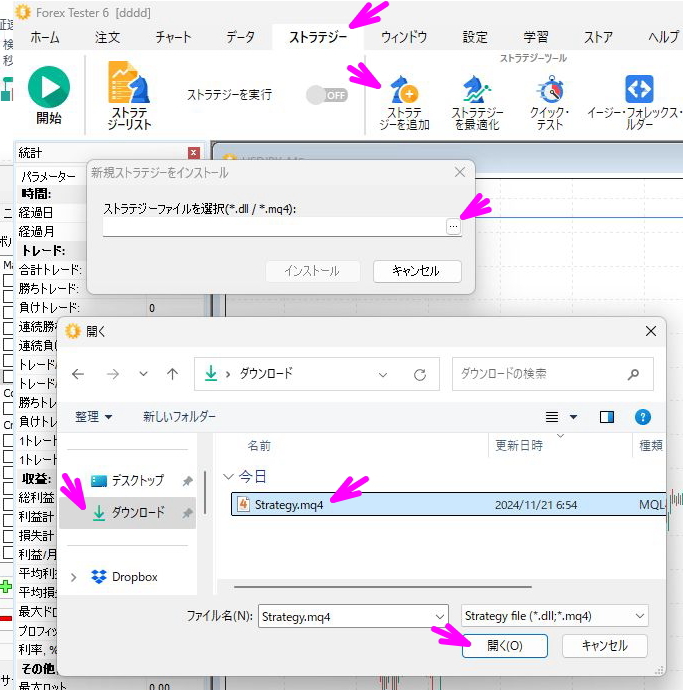Refresh the ダウンロード folder view
The width and height of the screenshot is (683, 690).
(x=420, y=375)
